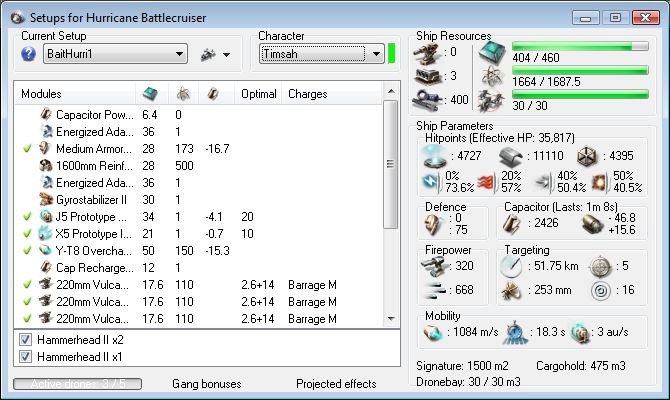Click the armor hitpoints icon showing 11110
670x400 pixels.
511,156
